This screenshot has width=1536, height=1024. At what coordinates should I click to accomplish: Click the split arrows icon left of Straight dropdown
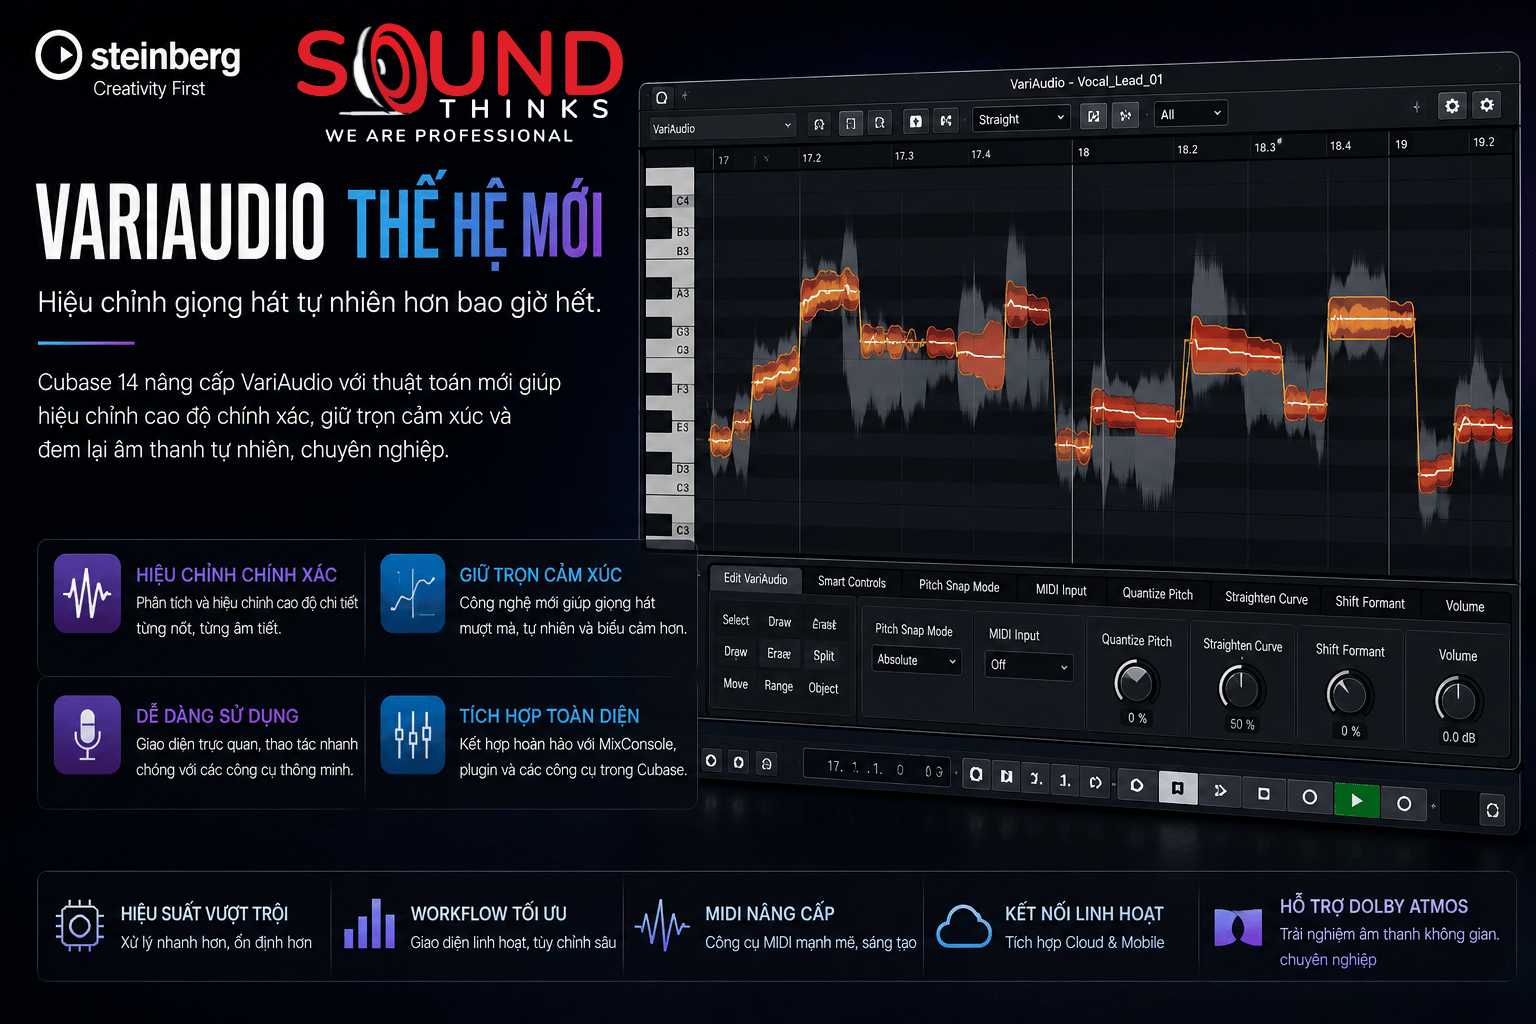point(946,121)
